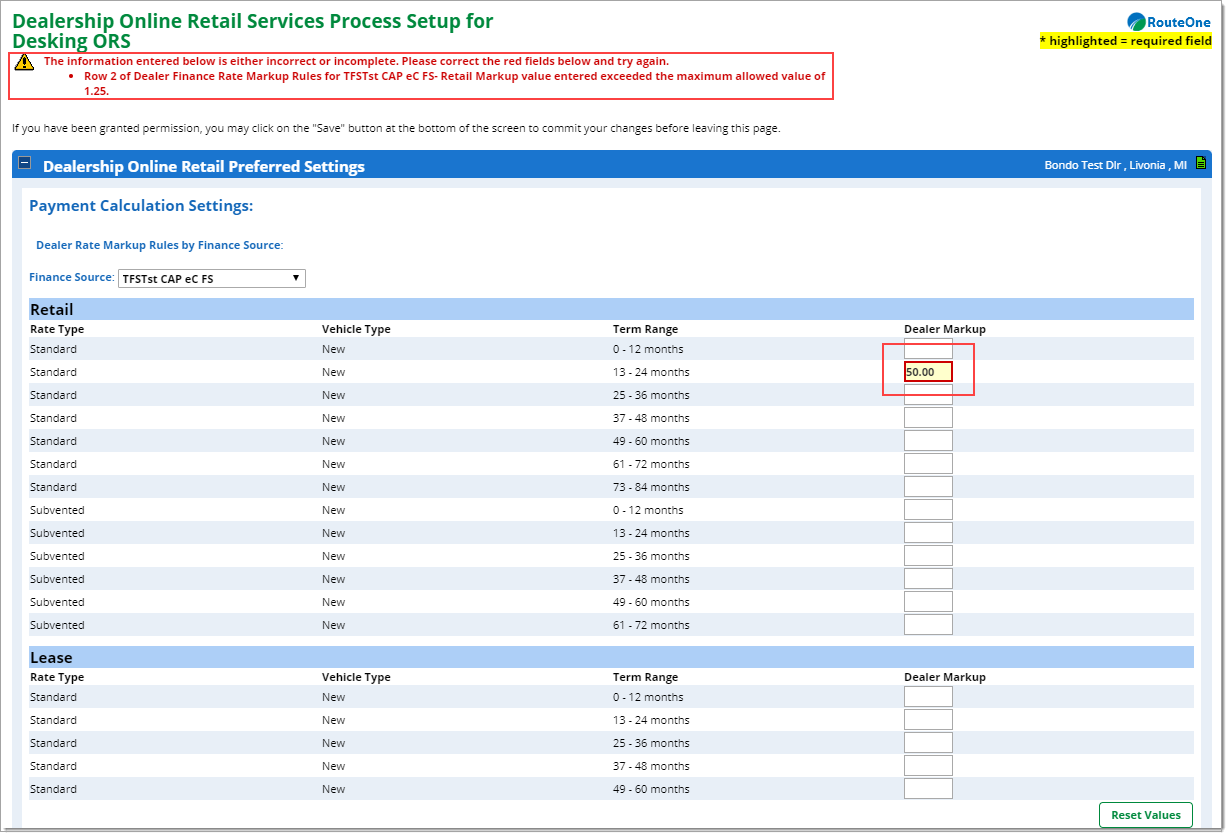Click Retail Standard 61 - 72 months markup field
Image resolution: width=1229 pixels, height=839 pixels.
pos(928,464)
